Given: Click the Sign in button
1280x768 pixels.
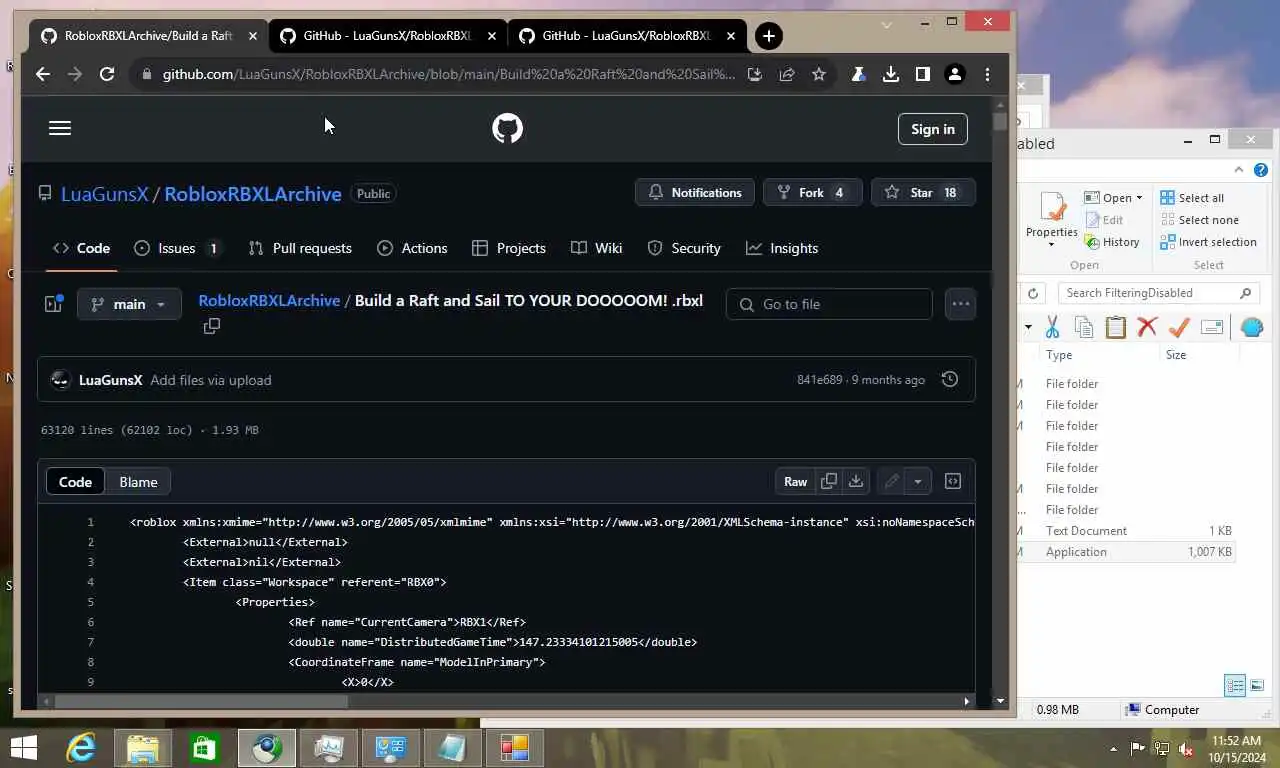Looking at the screenshot, I should point(932,129).
